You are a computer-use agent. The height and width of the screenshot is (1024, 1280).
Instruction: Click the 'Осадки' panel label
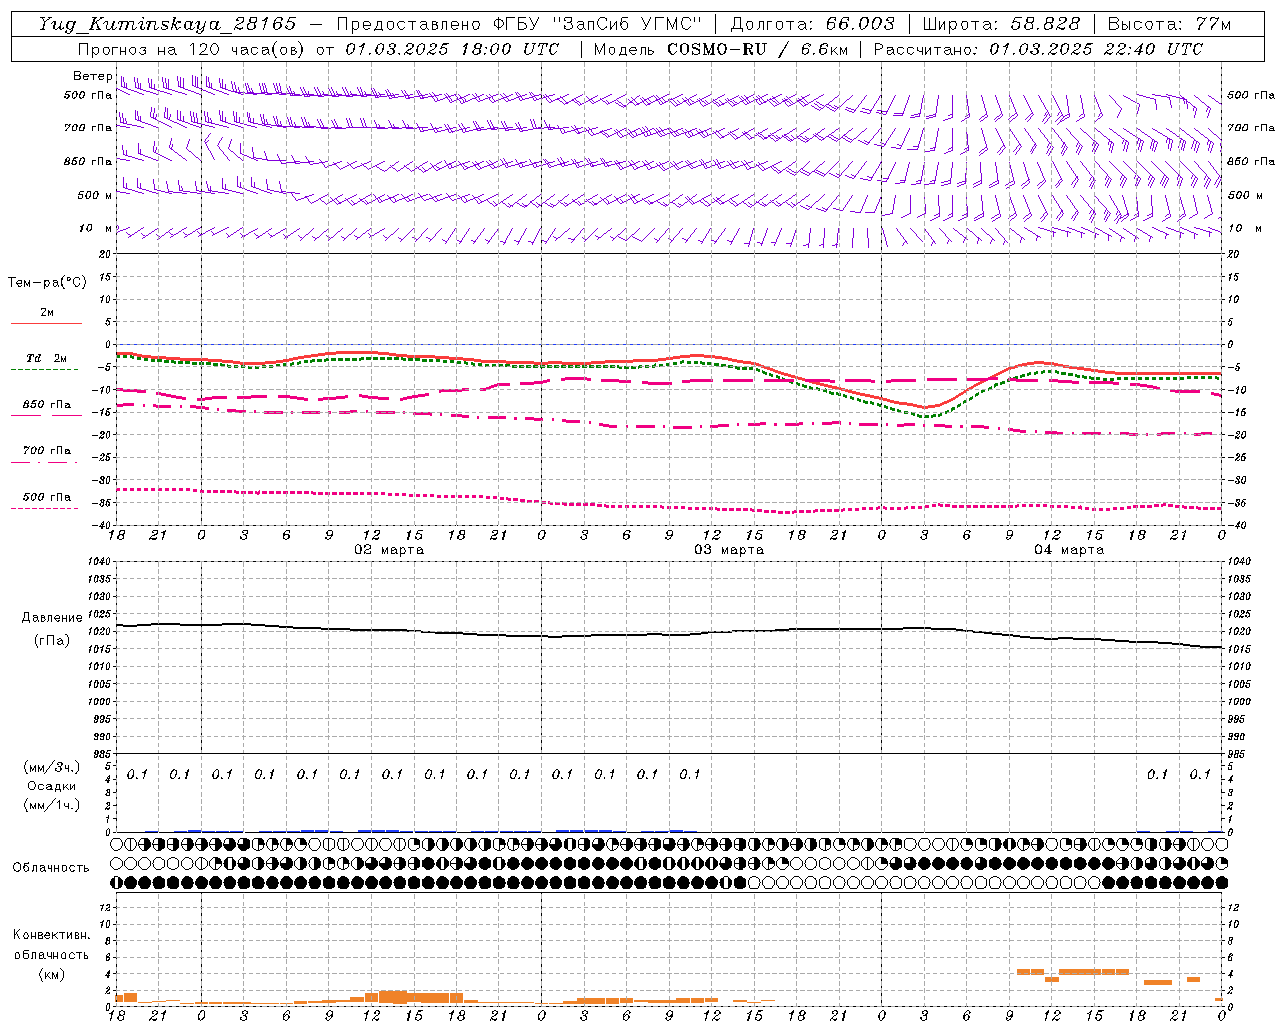click(x=52, y=786)
